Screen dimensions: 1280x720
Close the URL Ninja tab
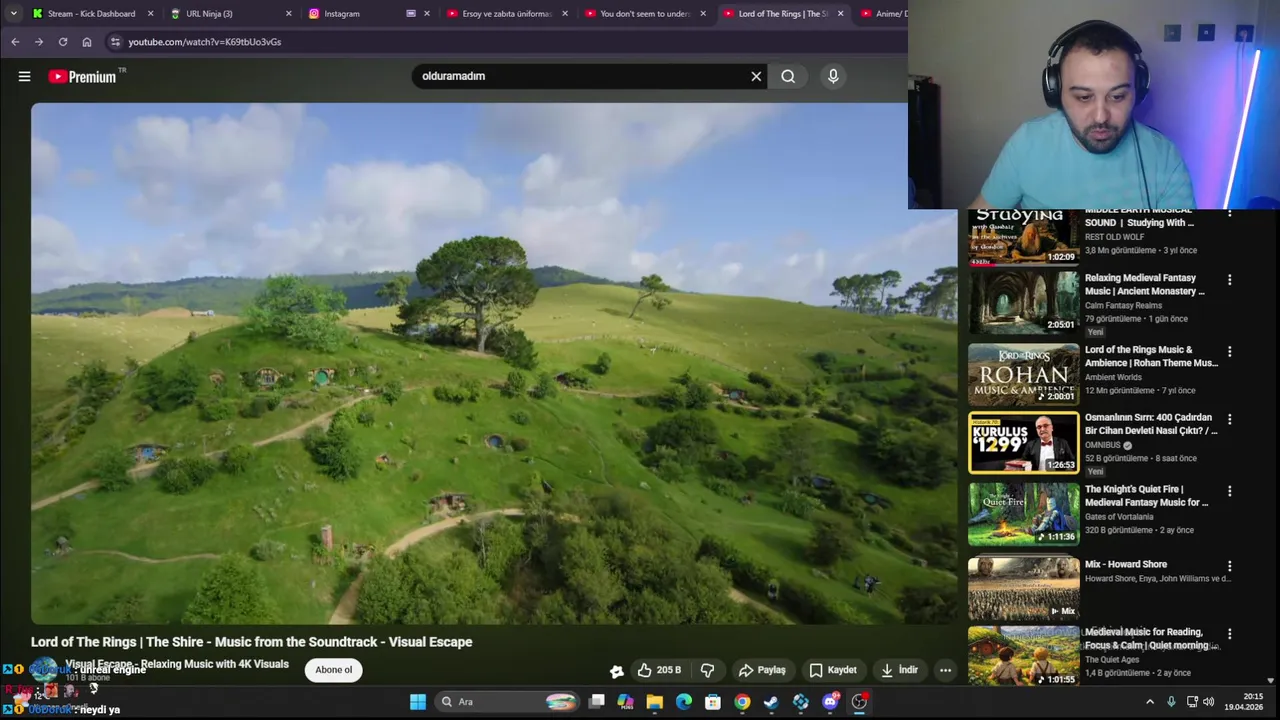[288, 14]
